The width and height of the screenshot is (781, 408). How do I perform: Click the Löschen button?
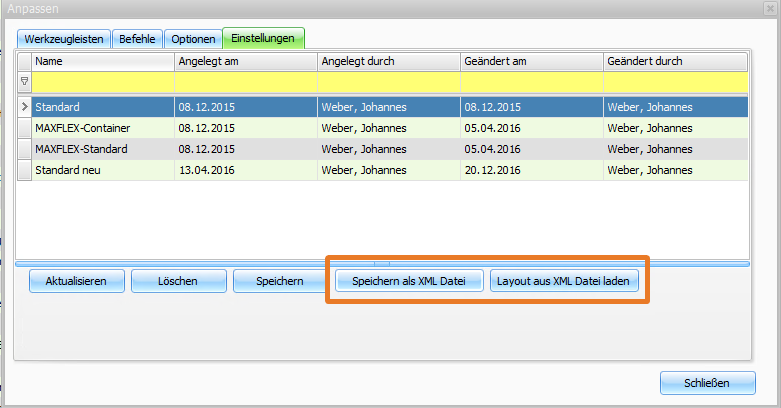(176, 281)
